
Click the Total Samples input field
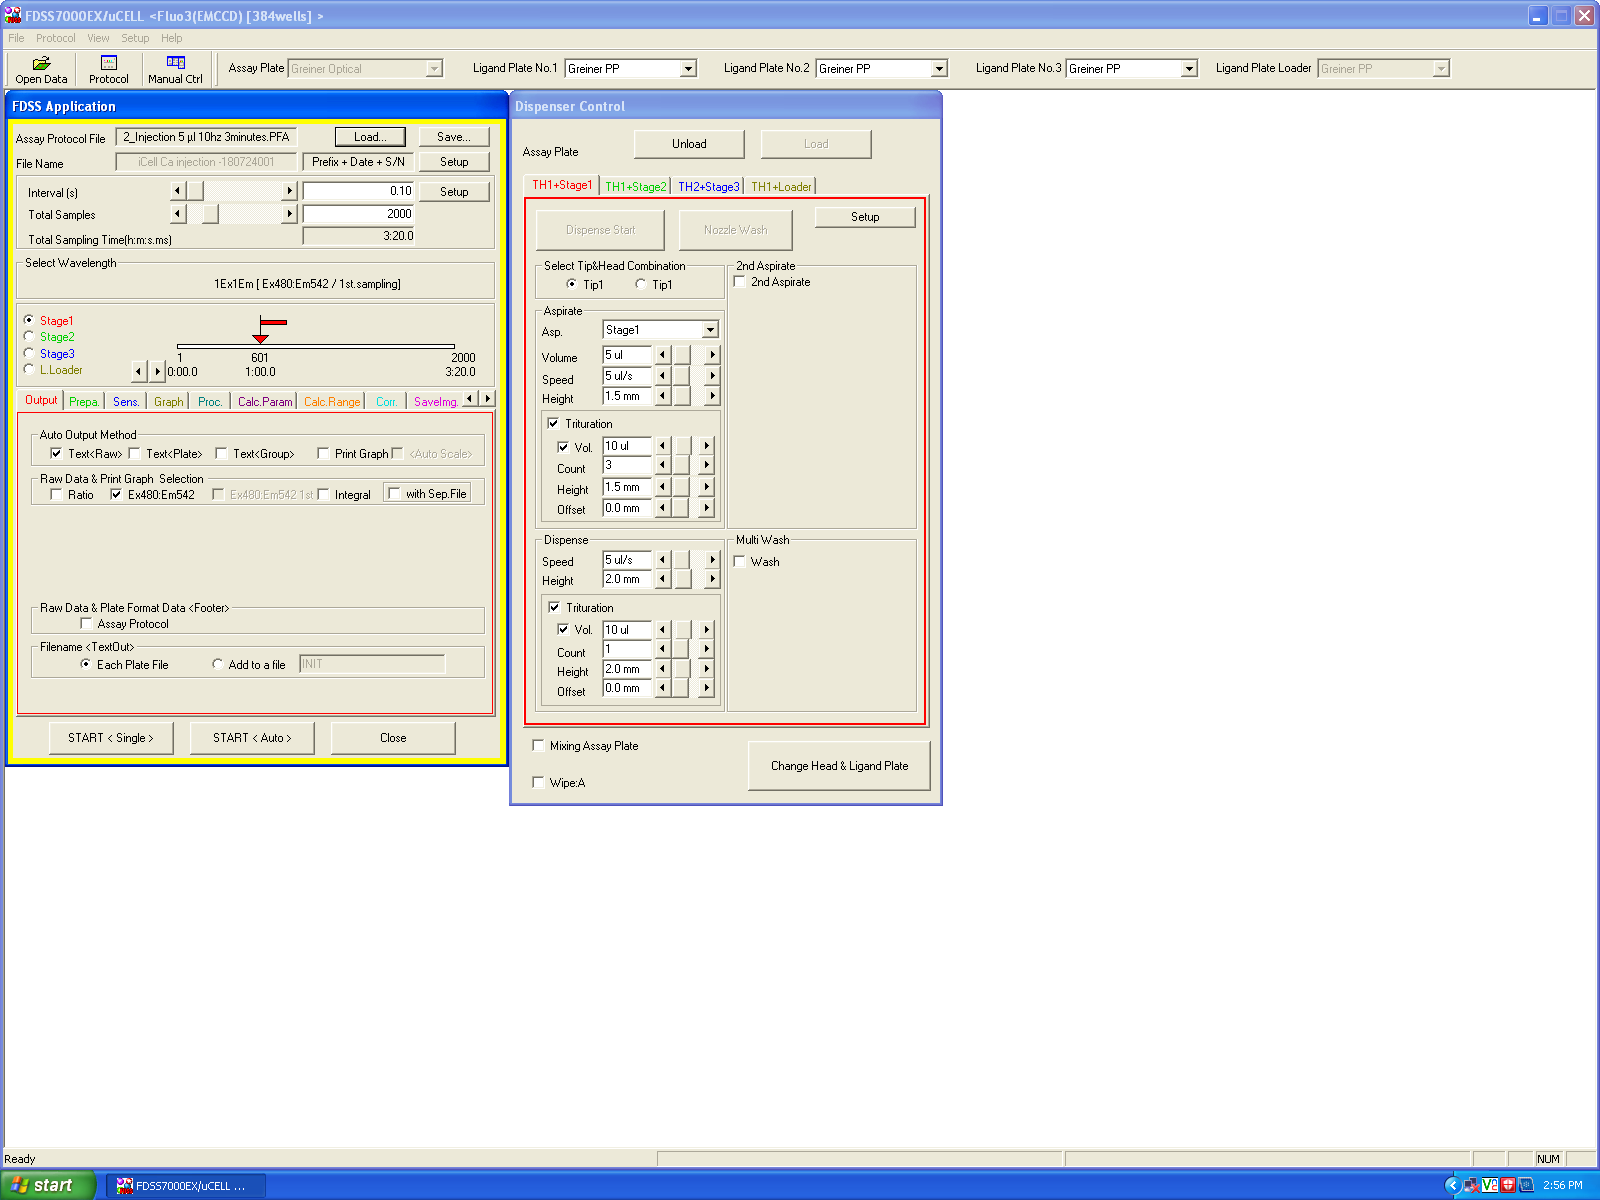pos(358,214)
